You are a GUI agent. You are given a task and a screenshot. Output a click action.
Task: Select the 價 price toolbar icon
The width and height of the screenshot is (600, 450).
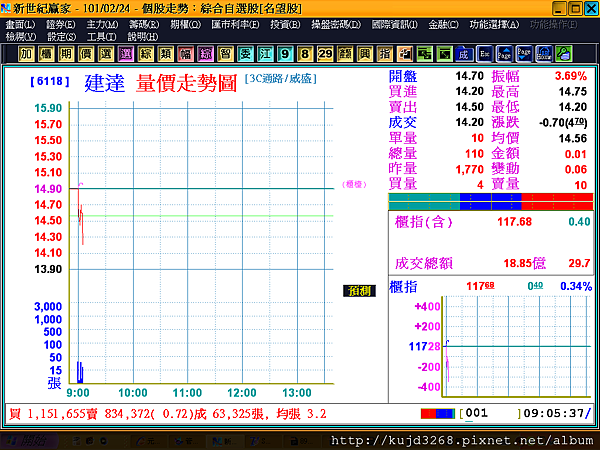(x=86, y=54)
